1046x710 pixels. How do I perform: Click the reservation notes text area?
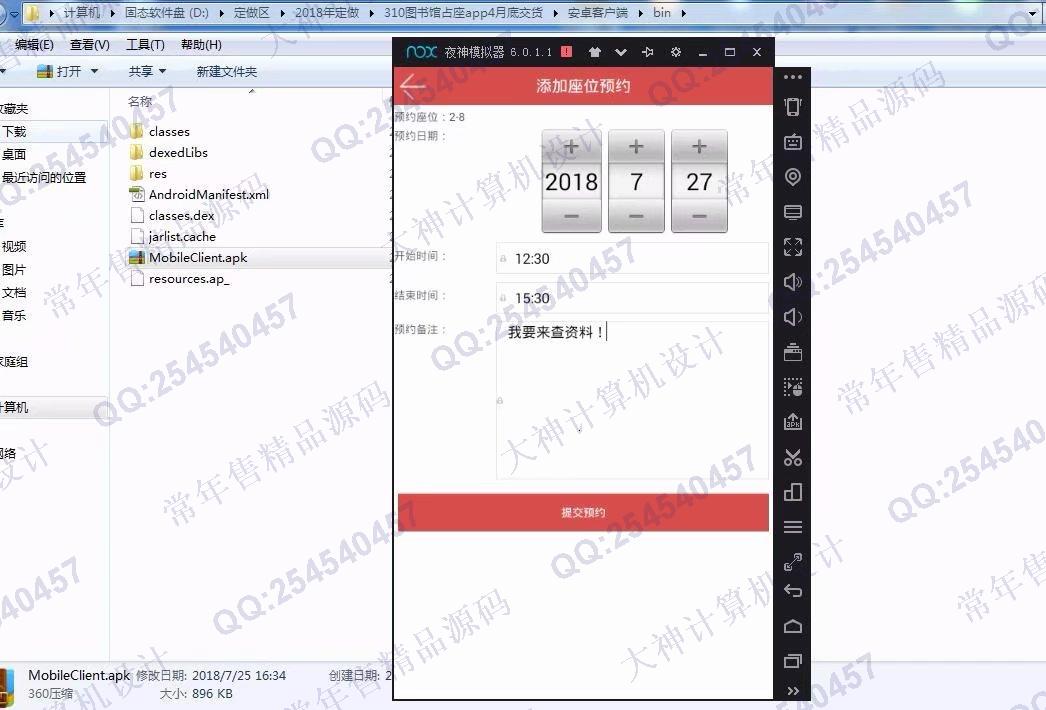[632, 400]
